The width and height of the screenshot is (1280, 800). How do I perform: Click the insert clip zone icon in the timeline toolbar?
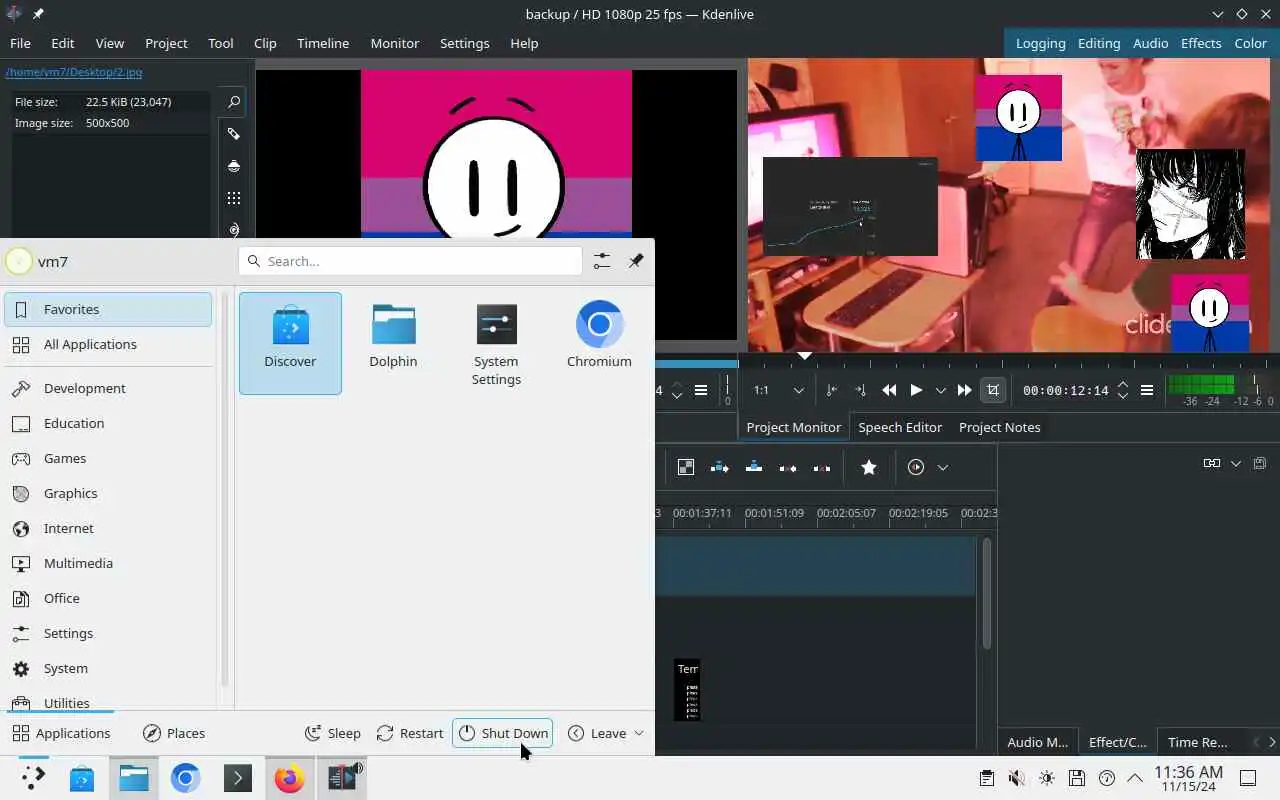tap(720, 467)
